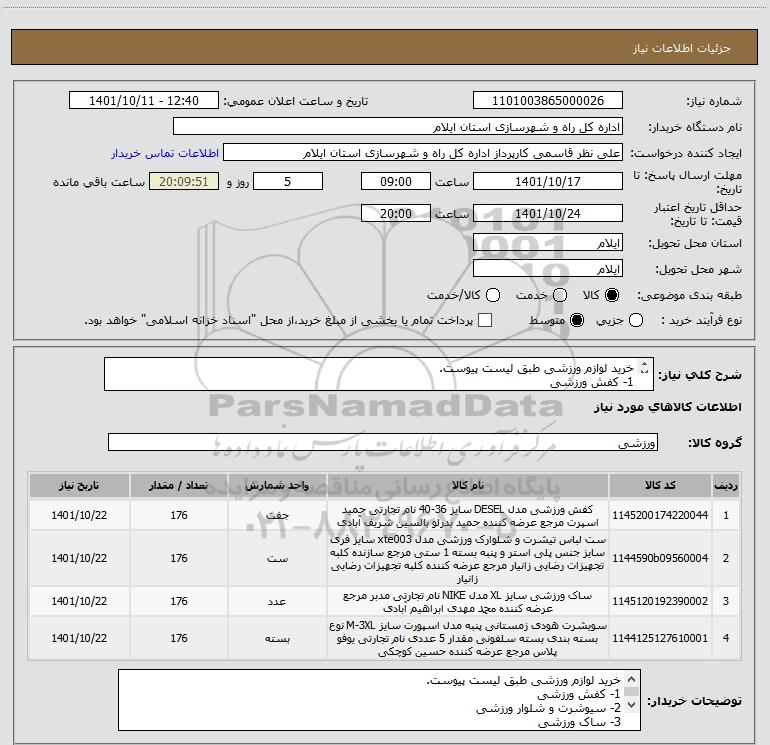Click the row 1 quantity 176
The image size is (770, 745).
[x=179, y=515]
